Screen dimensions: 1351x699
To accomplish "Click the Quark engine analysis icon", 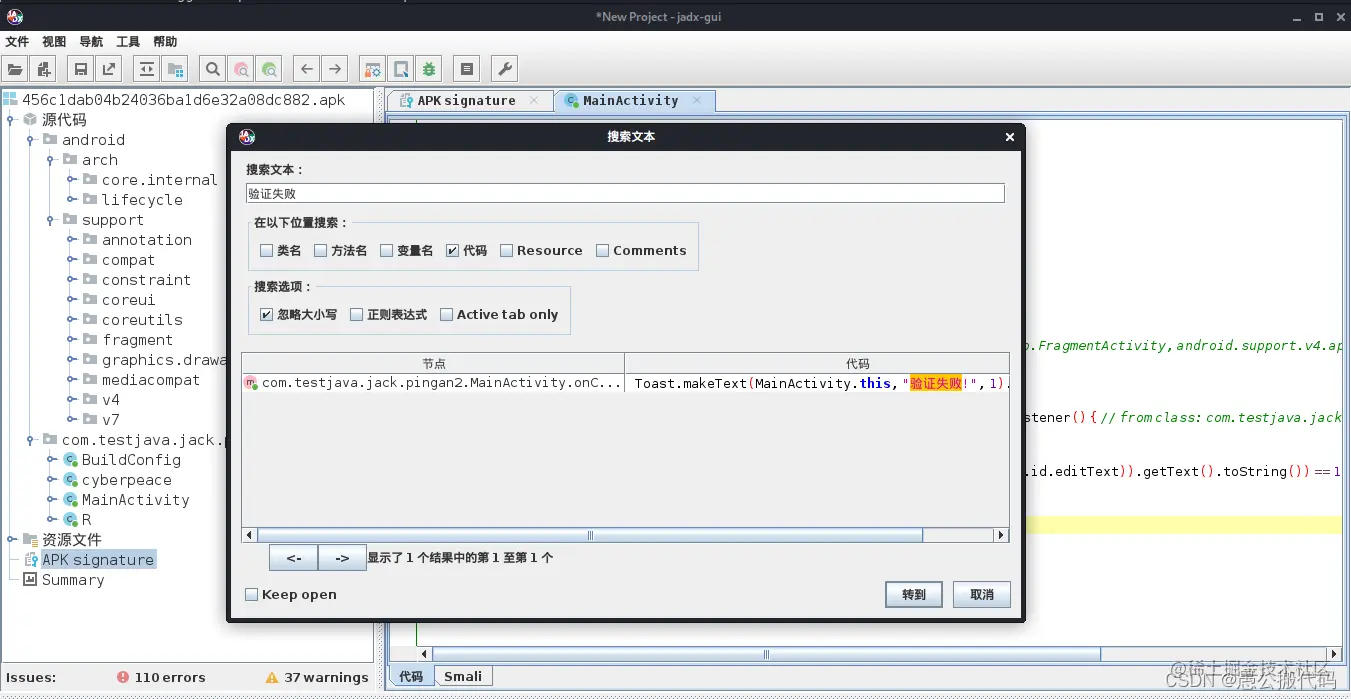I will [x=400, y=69].
